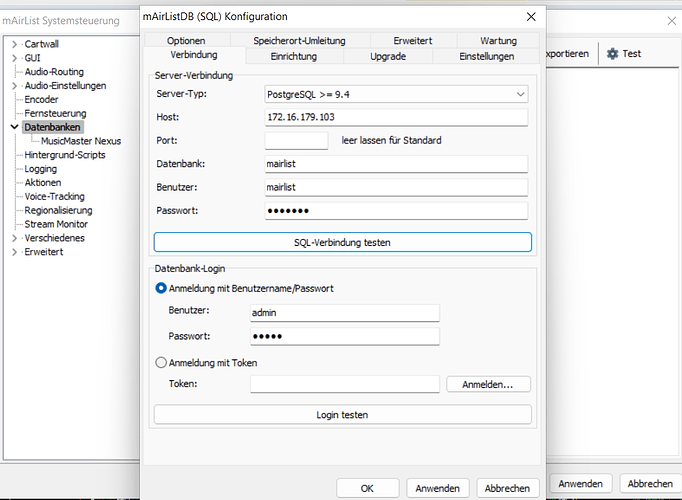Select the Verbindung tab
The image size is (682, 500).
[x=194, y=55]
